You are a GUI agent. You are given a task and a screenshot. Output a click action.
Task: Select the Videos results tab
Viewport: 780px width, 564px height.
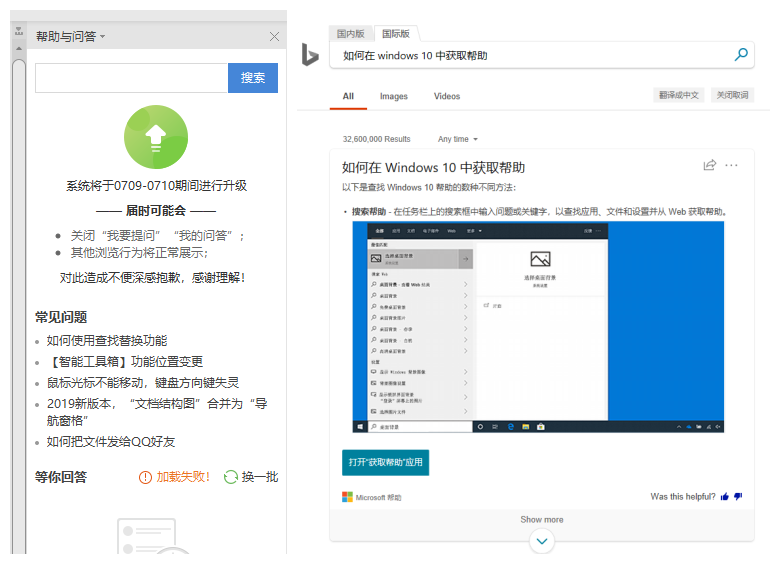(x=447, y=96)
